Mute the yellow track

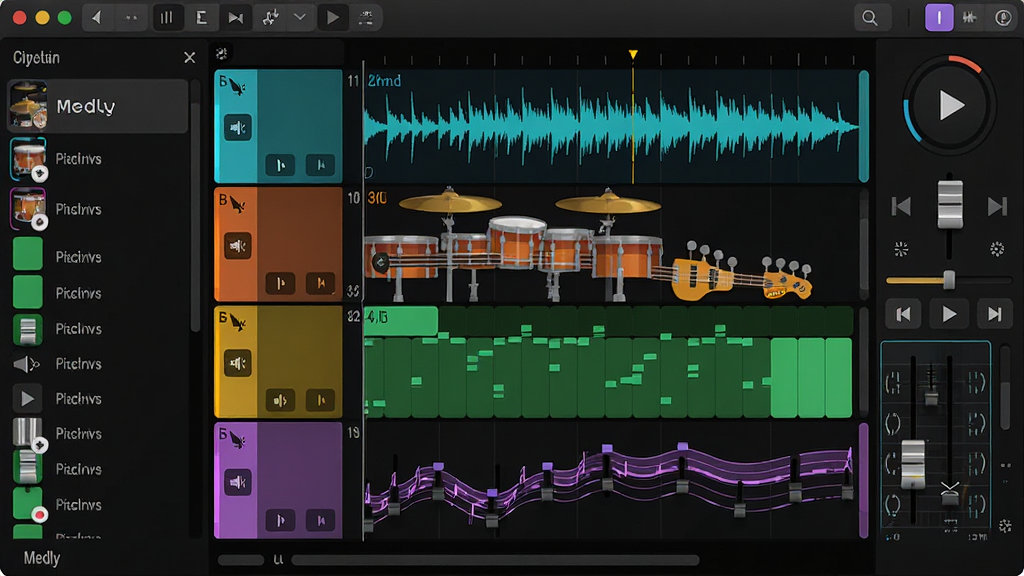coord(238,363)
